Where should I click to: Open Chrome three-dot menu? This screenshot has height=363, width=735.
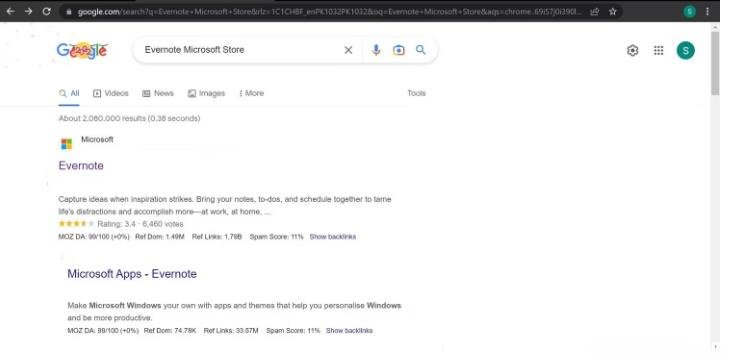coord(707,12)
